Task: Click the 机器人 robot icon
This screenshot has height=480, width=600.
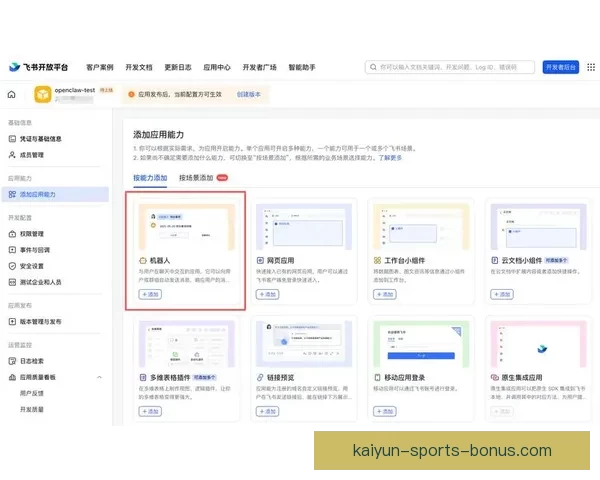Action: 143,260
